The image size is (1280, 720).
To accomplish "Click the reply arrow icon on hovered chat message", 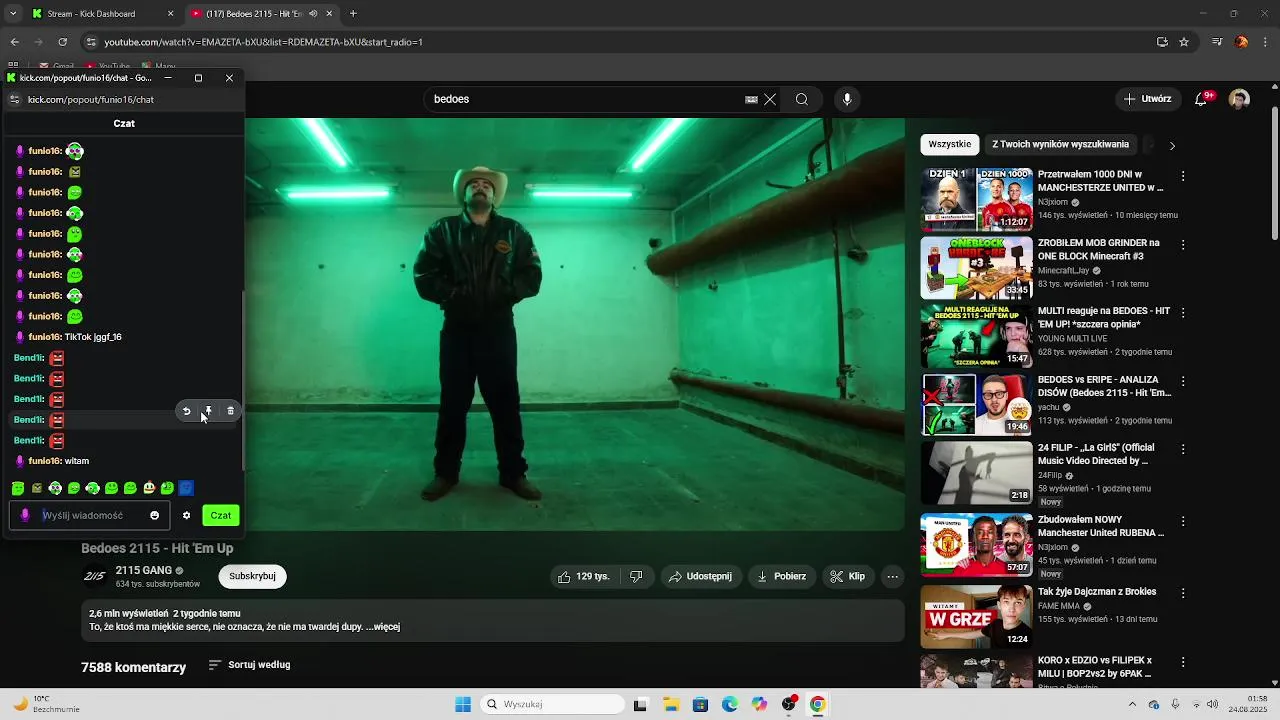I will [x=186, y=411].
